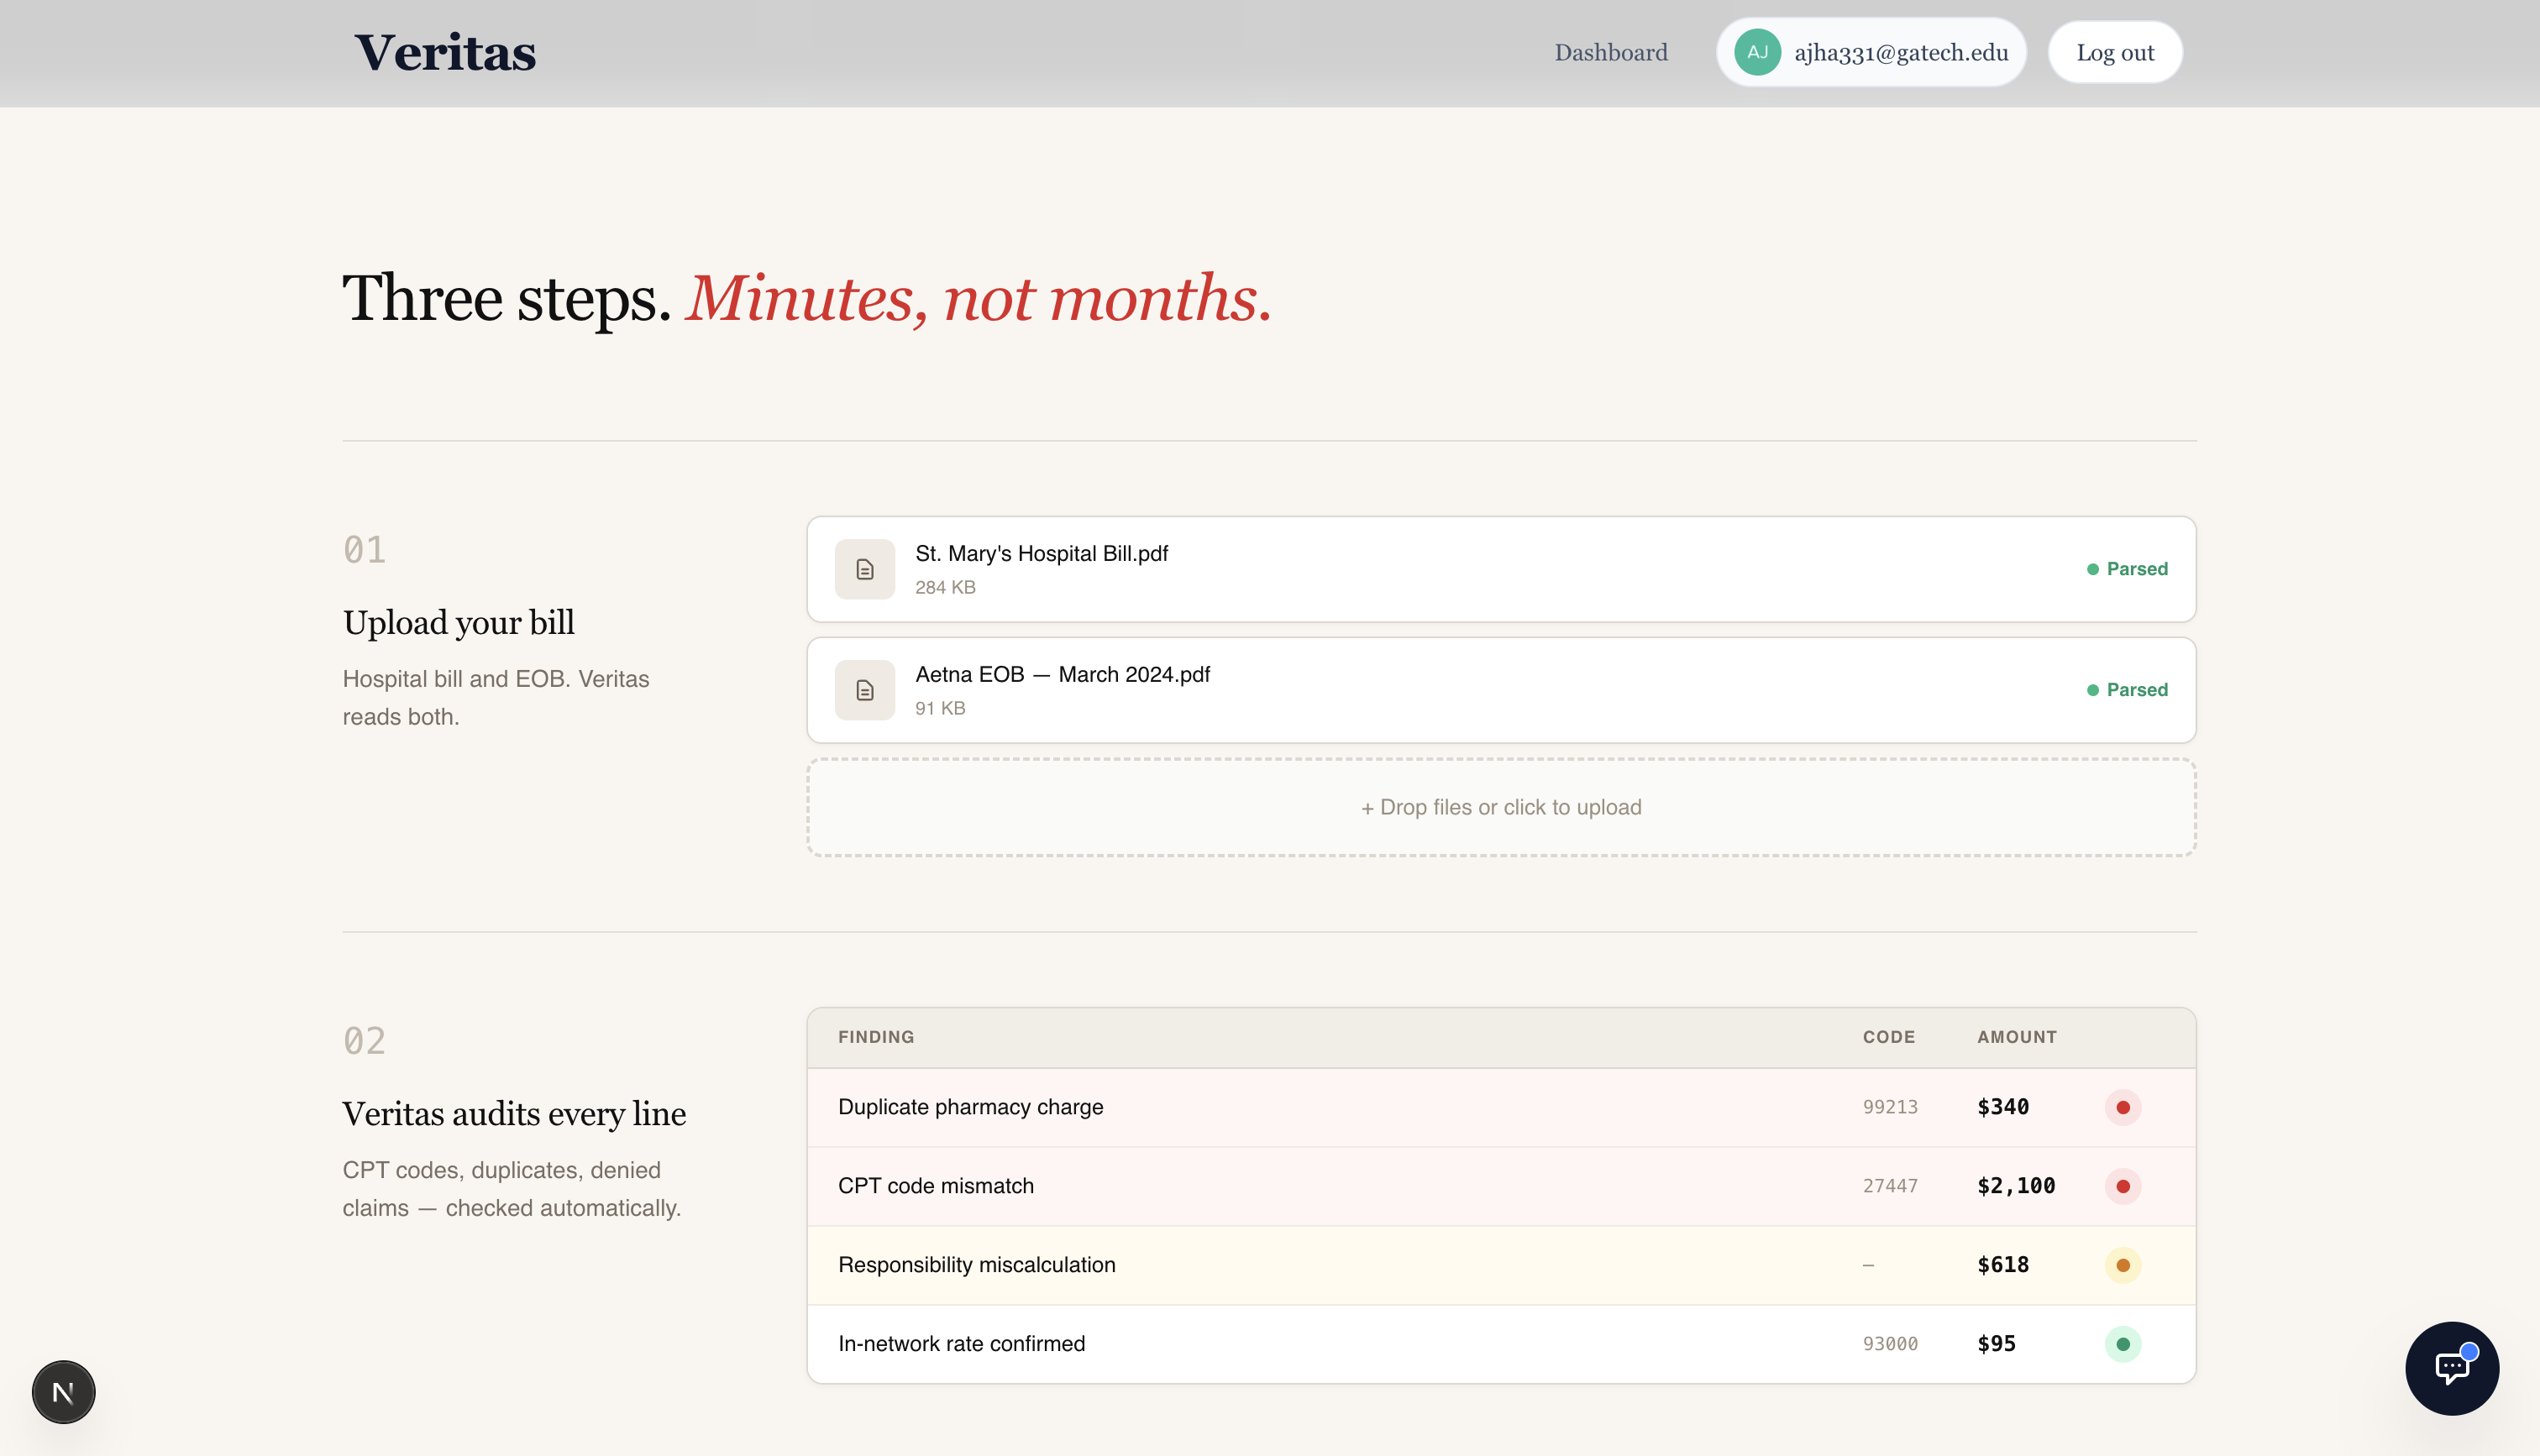Select the St. Mary's Hospital Bill.pdf file
2540x1456 pixels.
(1041, 554)
